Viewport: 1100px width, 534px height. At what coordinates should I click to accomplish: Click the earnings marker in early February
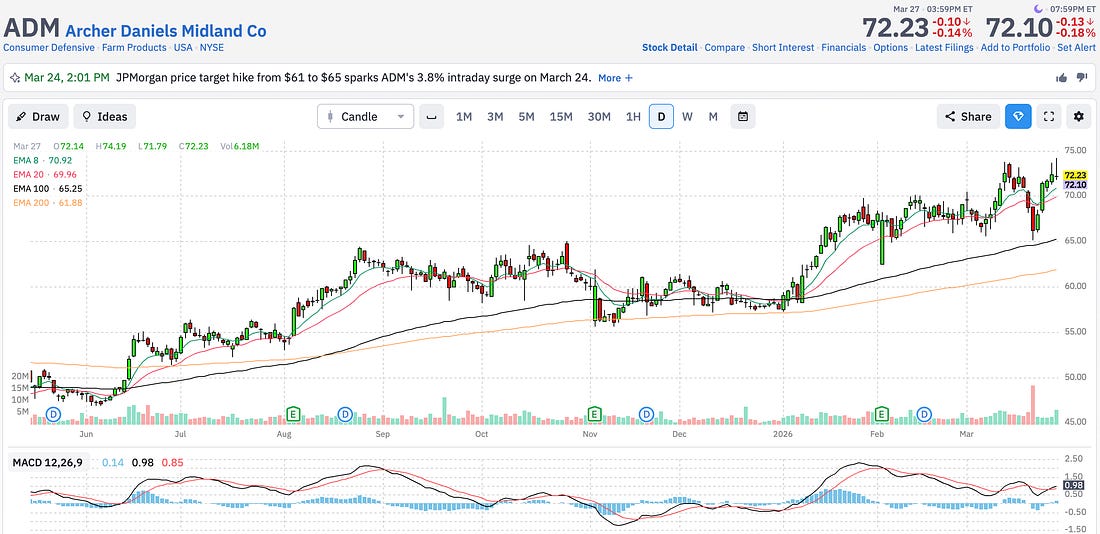[x=881, y=415]
